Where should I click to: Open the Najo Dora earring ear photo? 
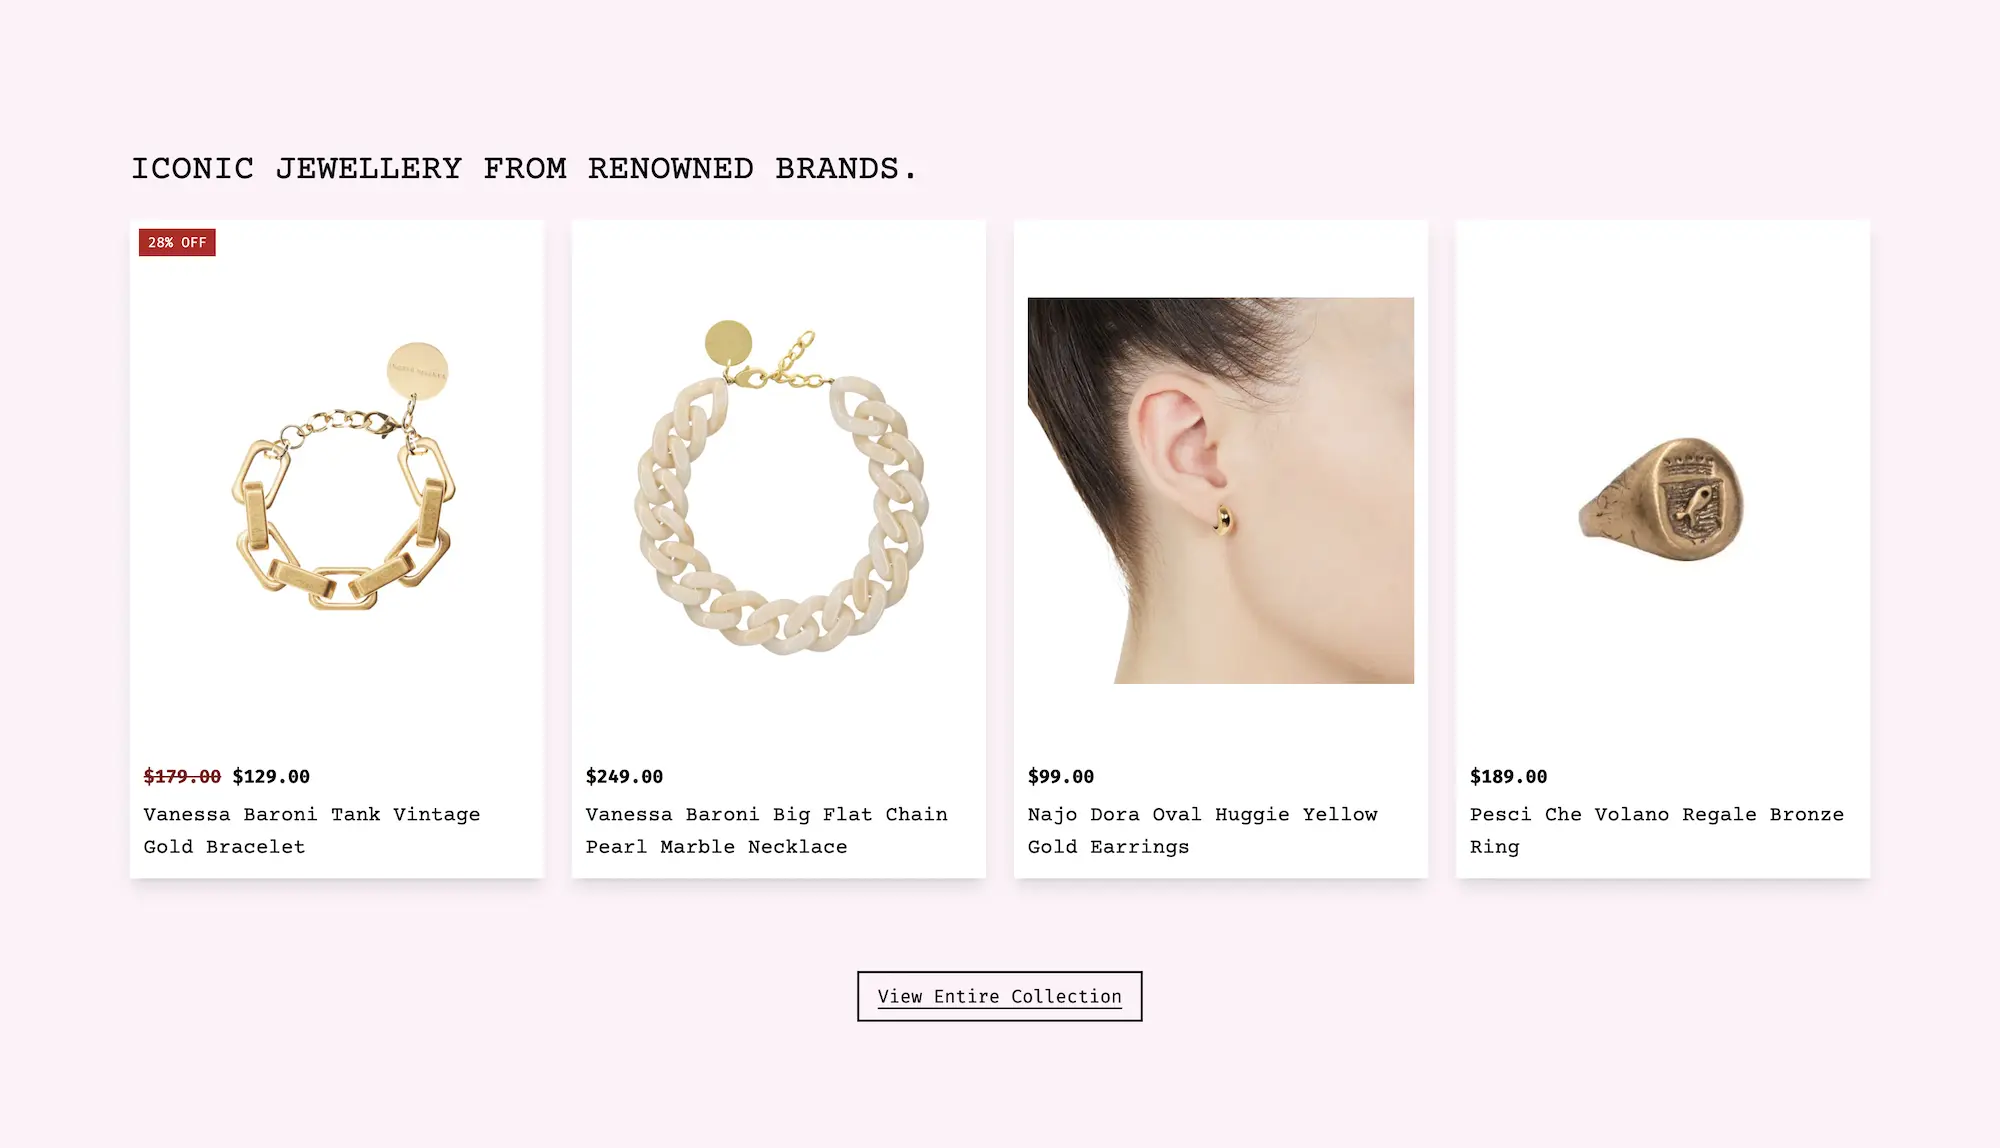click(x=1221, y=490)
